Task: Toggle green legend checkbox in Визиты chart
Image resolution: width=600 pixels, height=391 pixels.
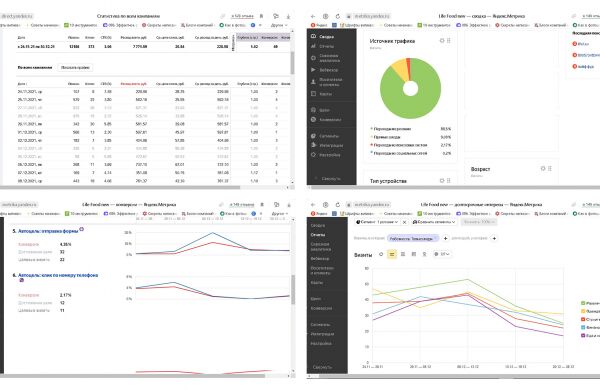Action: coord(583,303)
